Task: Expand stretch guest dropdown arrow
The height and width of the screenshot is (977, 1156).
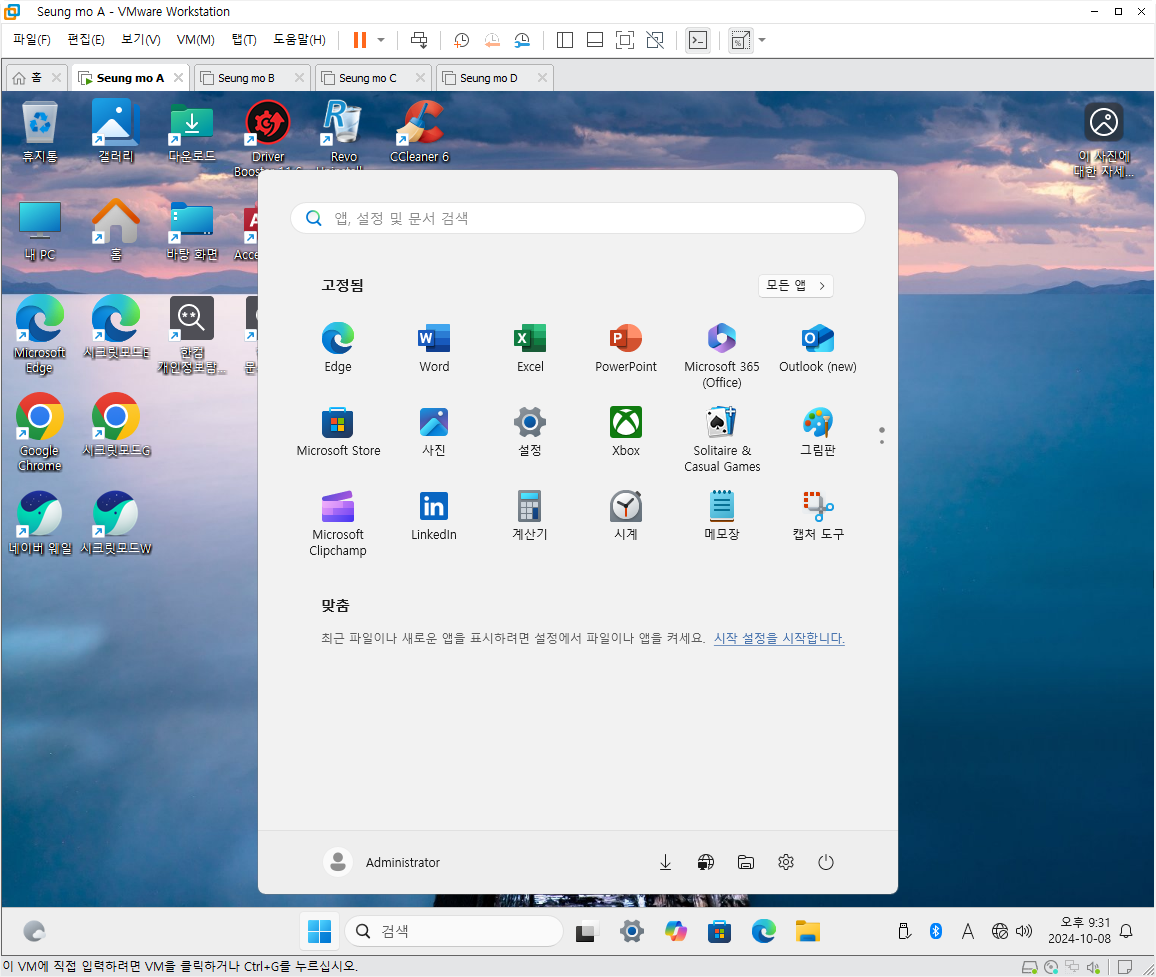Action: (x=762, y=40)
